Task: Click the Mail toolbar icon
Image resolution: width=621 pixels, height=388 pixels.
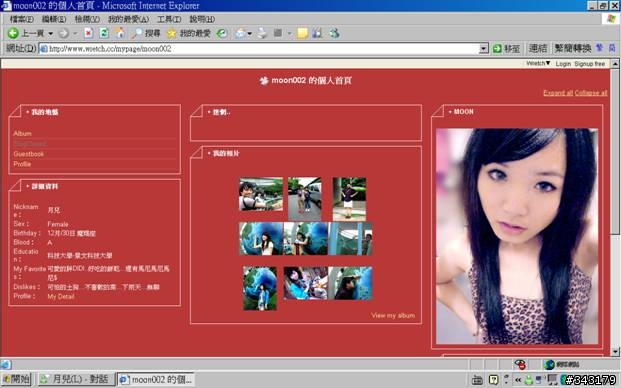Action: point(240,33)
